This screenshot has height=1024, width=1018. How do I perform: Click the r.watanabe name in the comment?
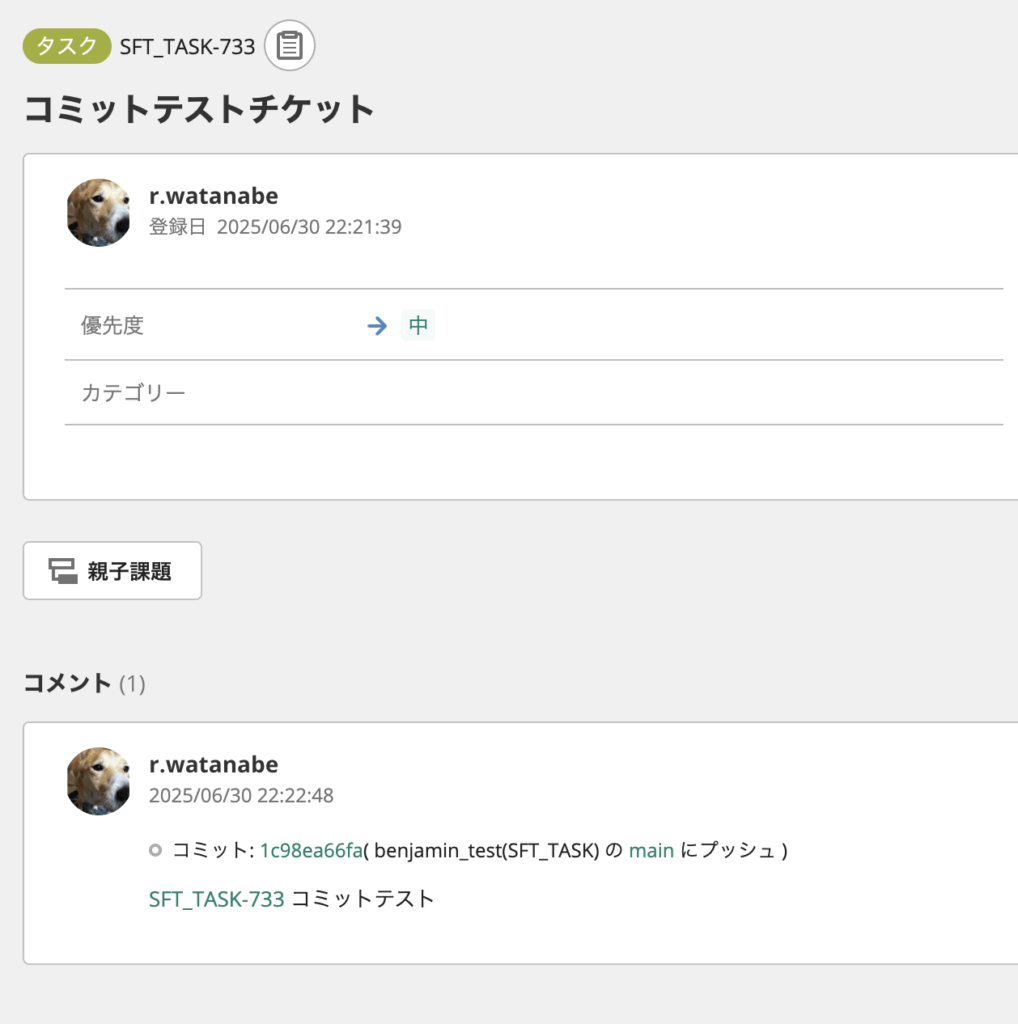coord(213,765)
